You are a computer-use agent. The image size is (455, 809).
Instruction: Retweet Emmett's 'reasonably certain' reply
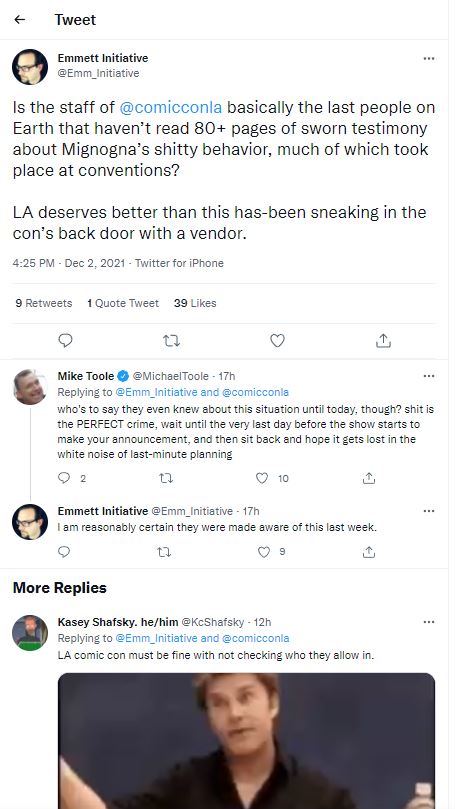tap(164, 552)
